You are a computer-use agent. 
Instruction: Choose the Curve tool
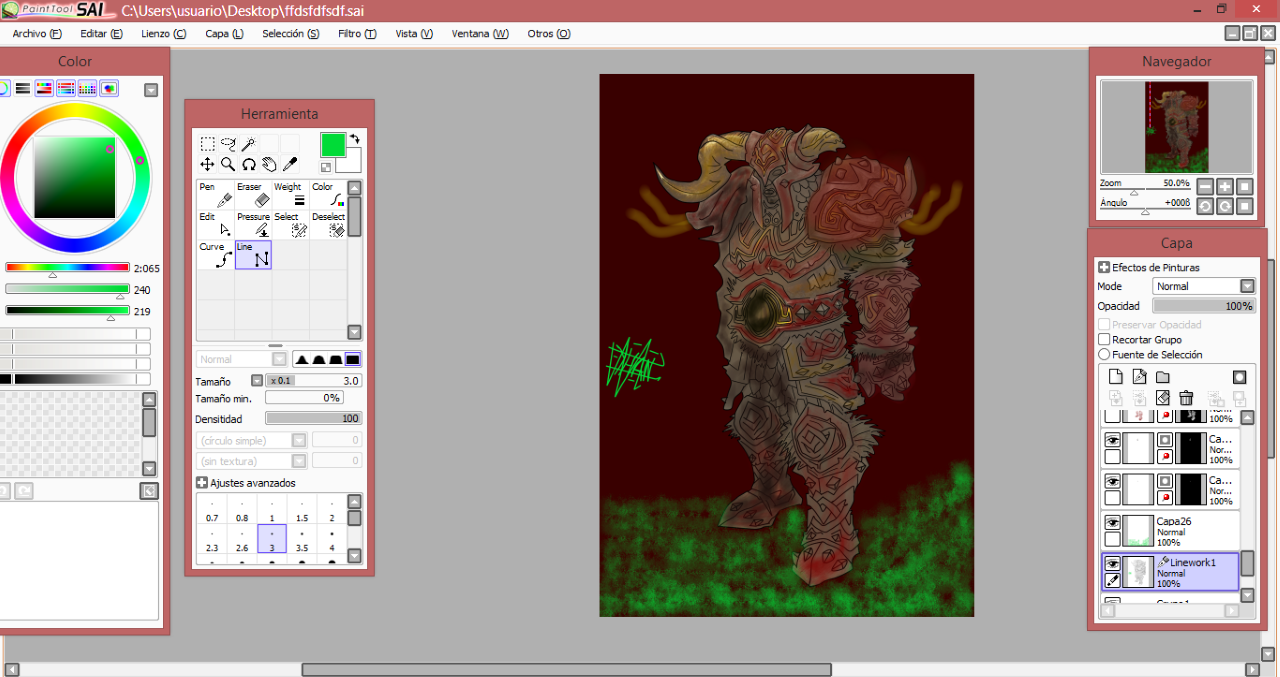215,255
